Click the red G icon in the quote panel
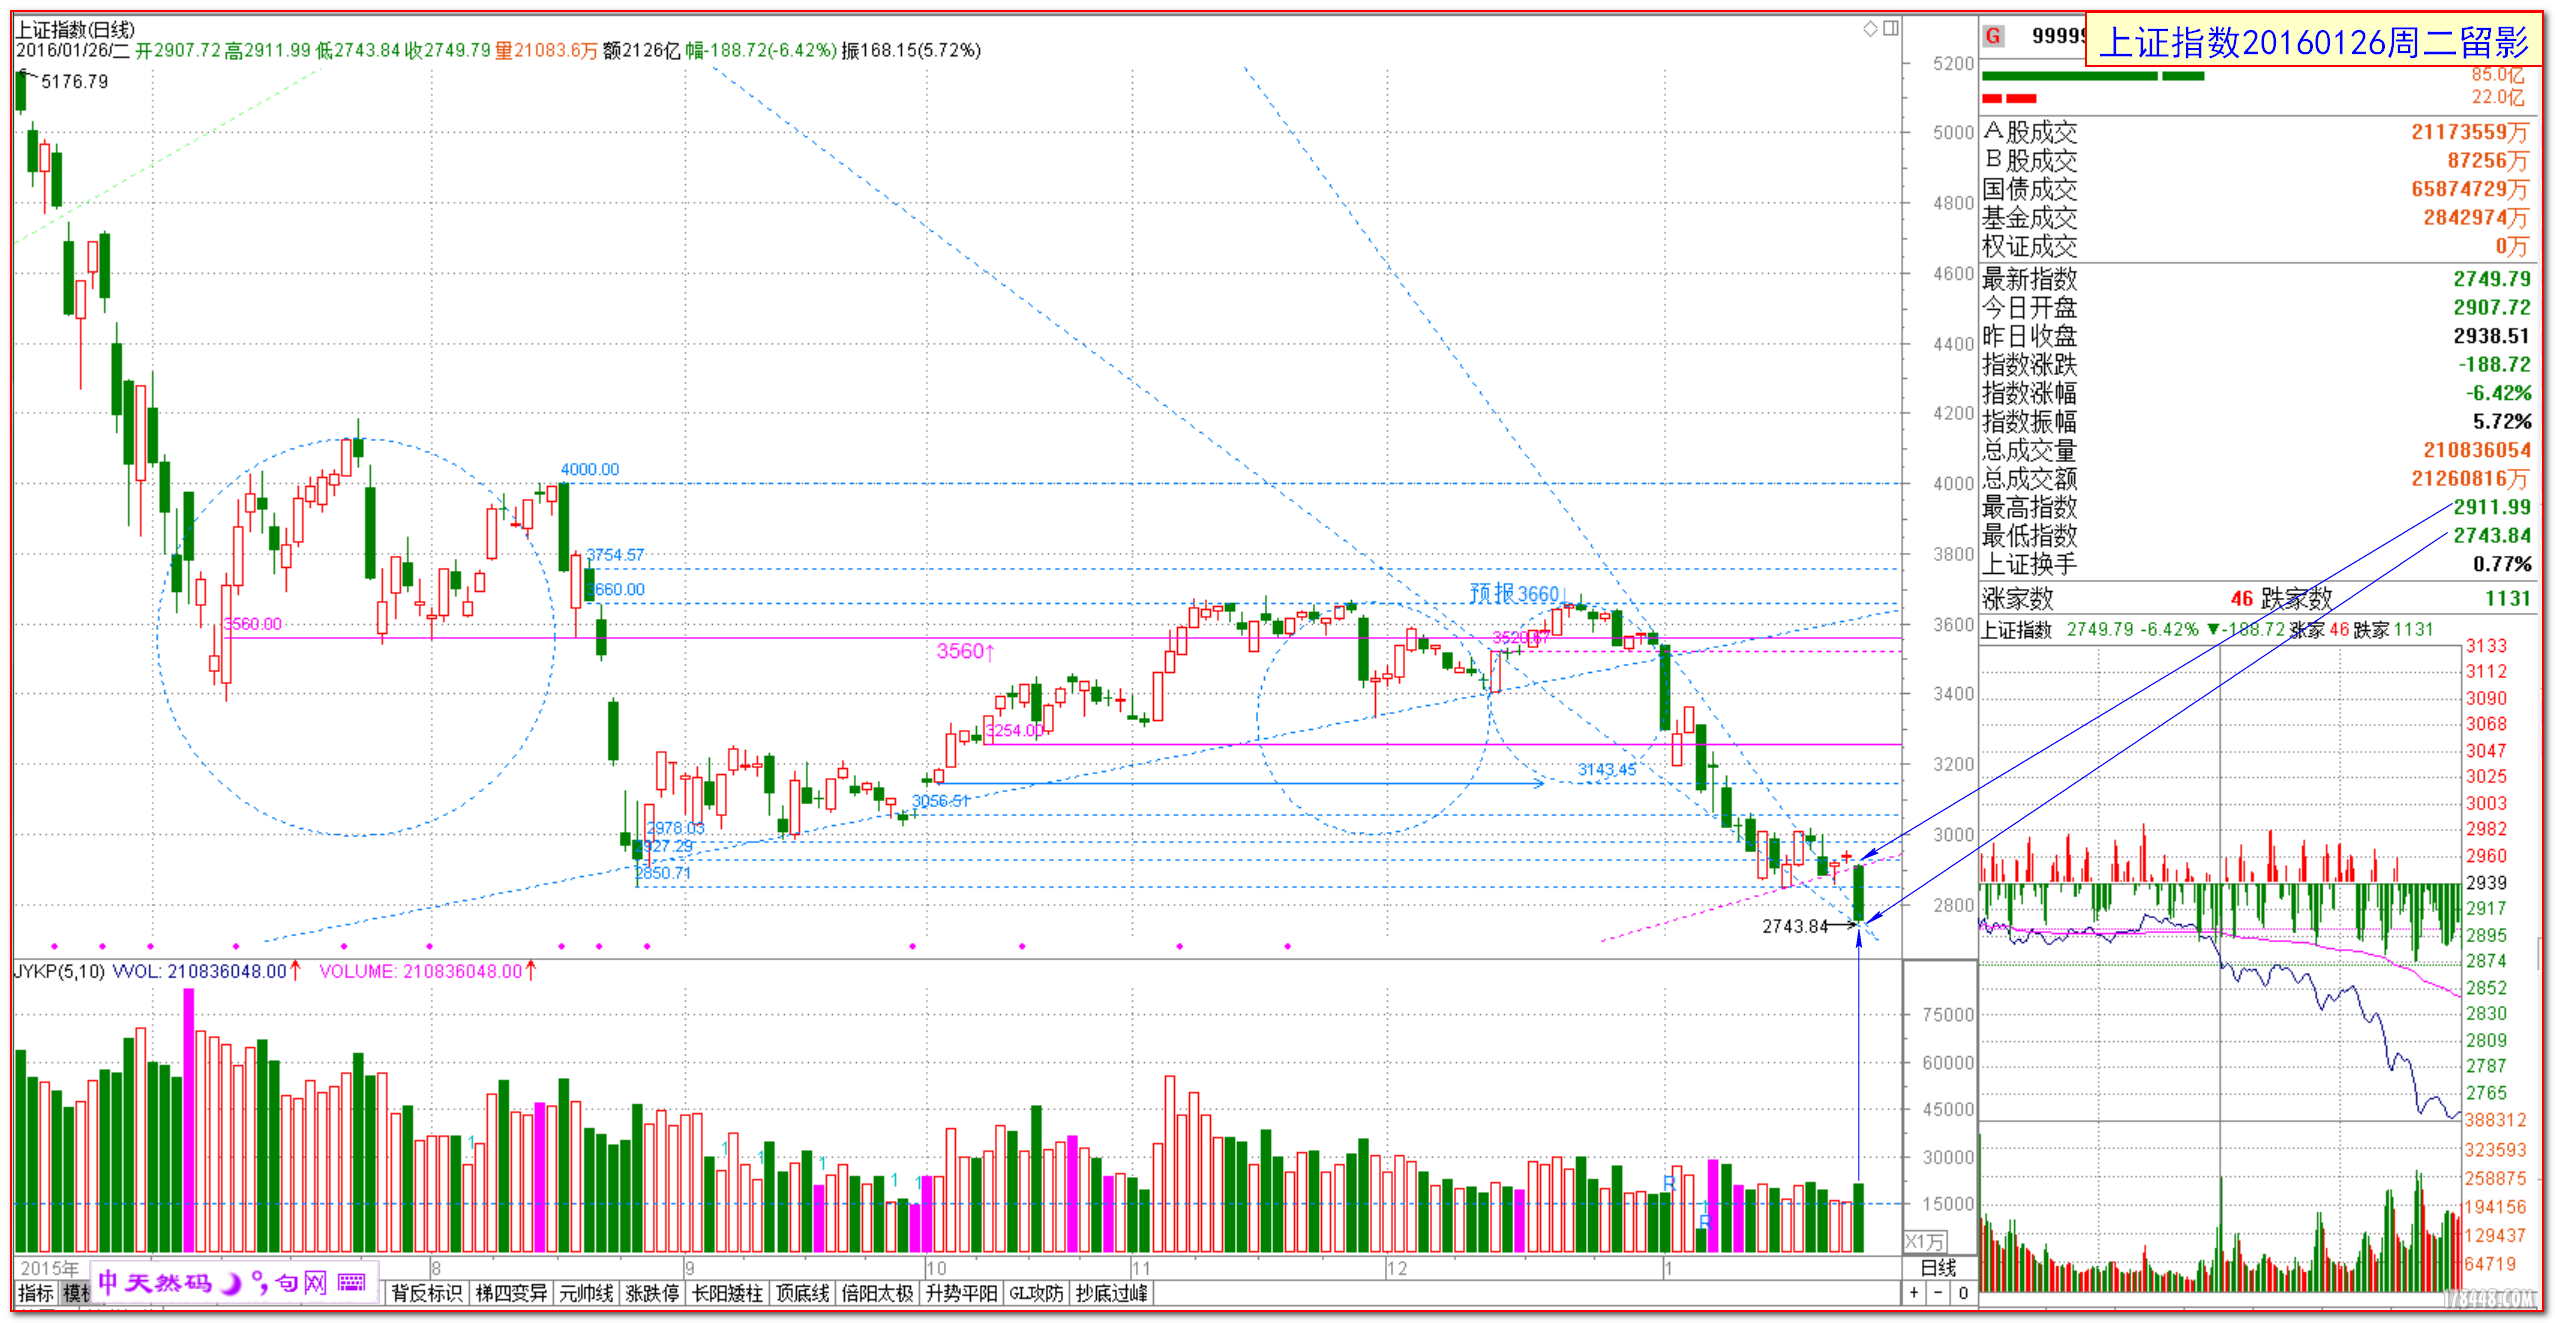Screen dimensions: 2555x1323 (x=1993, y=36)
